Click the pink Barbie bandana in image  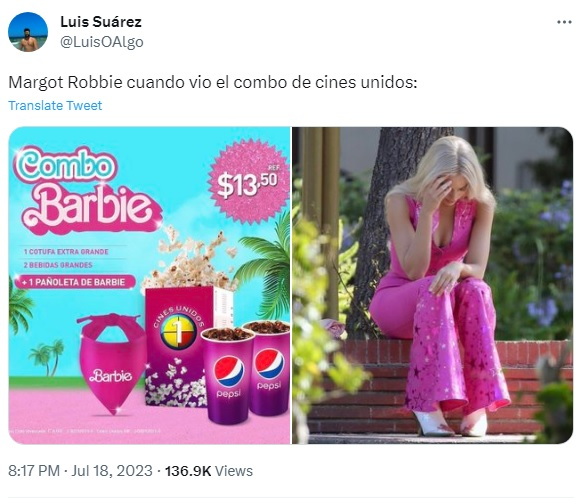pos(111,364)
